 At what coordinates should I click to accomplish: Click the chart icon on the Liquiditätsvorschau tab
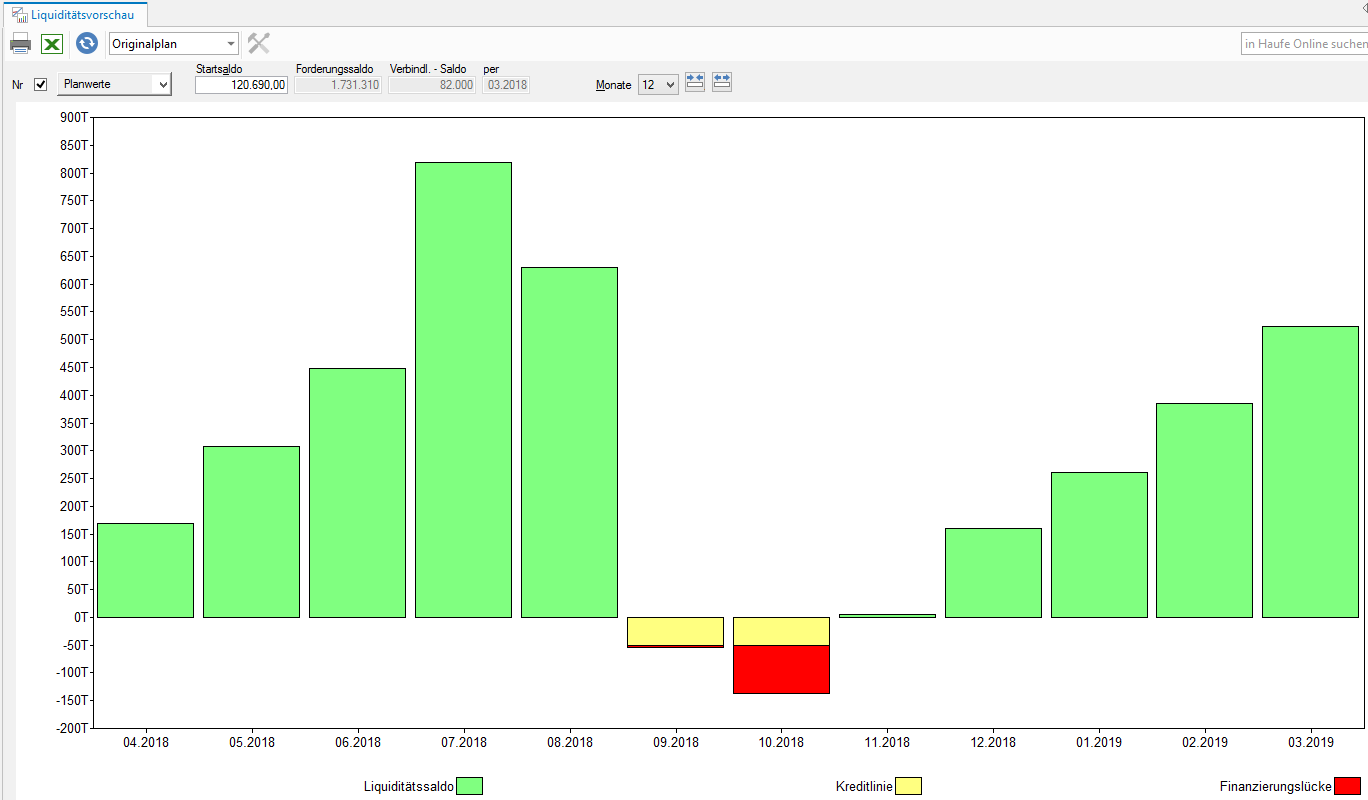click(19, 14)
